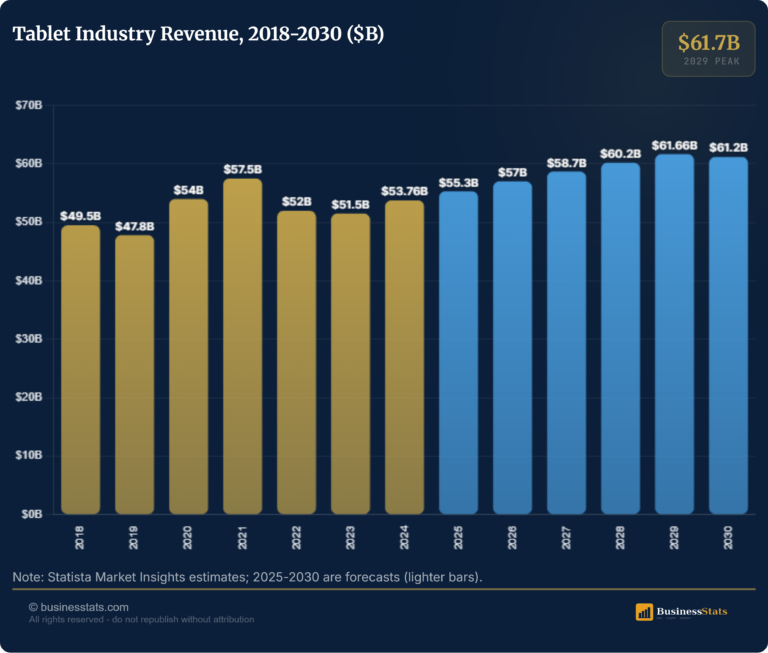Click the 2022 revenue bar
The image size is (768, 653).
(296, 362)
